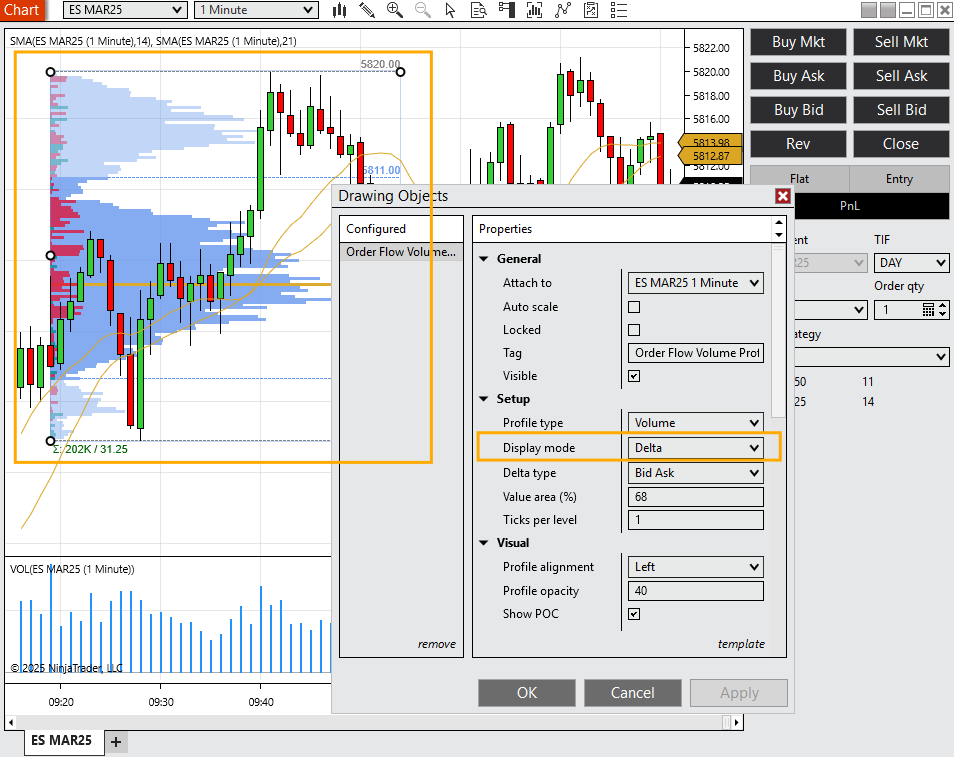Uncheck the Visible checkbox
The image size is (954, 757).
point(634,376)
